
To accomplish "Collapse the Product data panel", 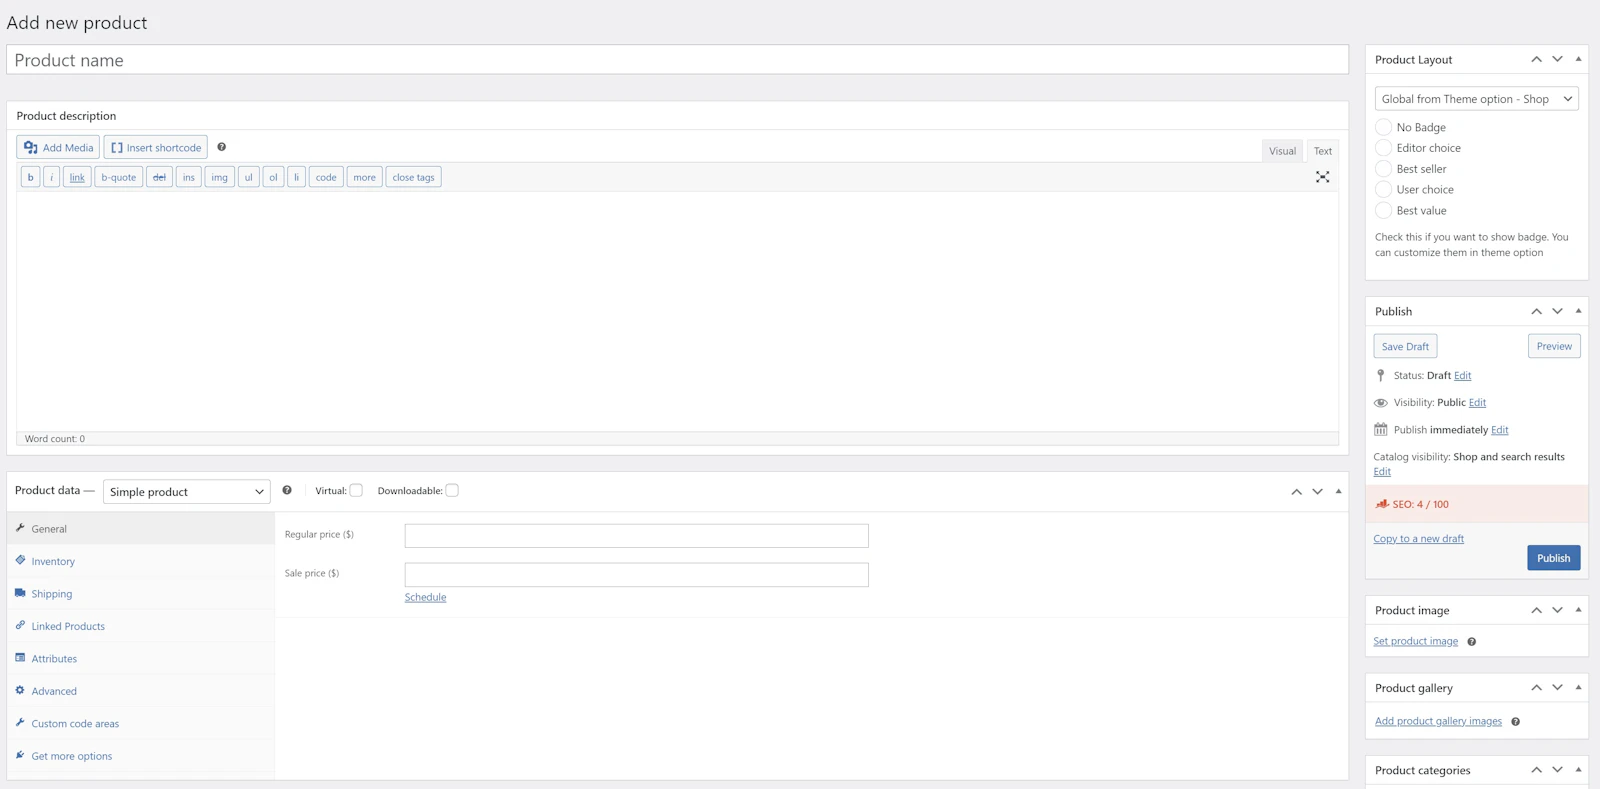I will click(x=1338, y=491).
